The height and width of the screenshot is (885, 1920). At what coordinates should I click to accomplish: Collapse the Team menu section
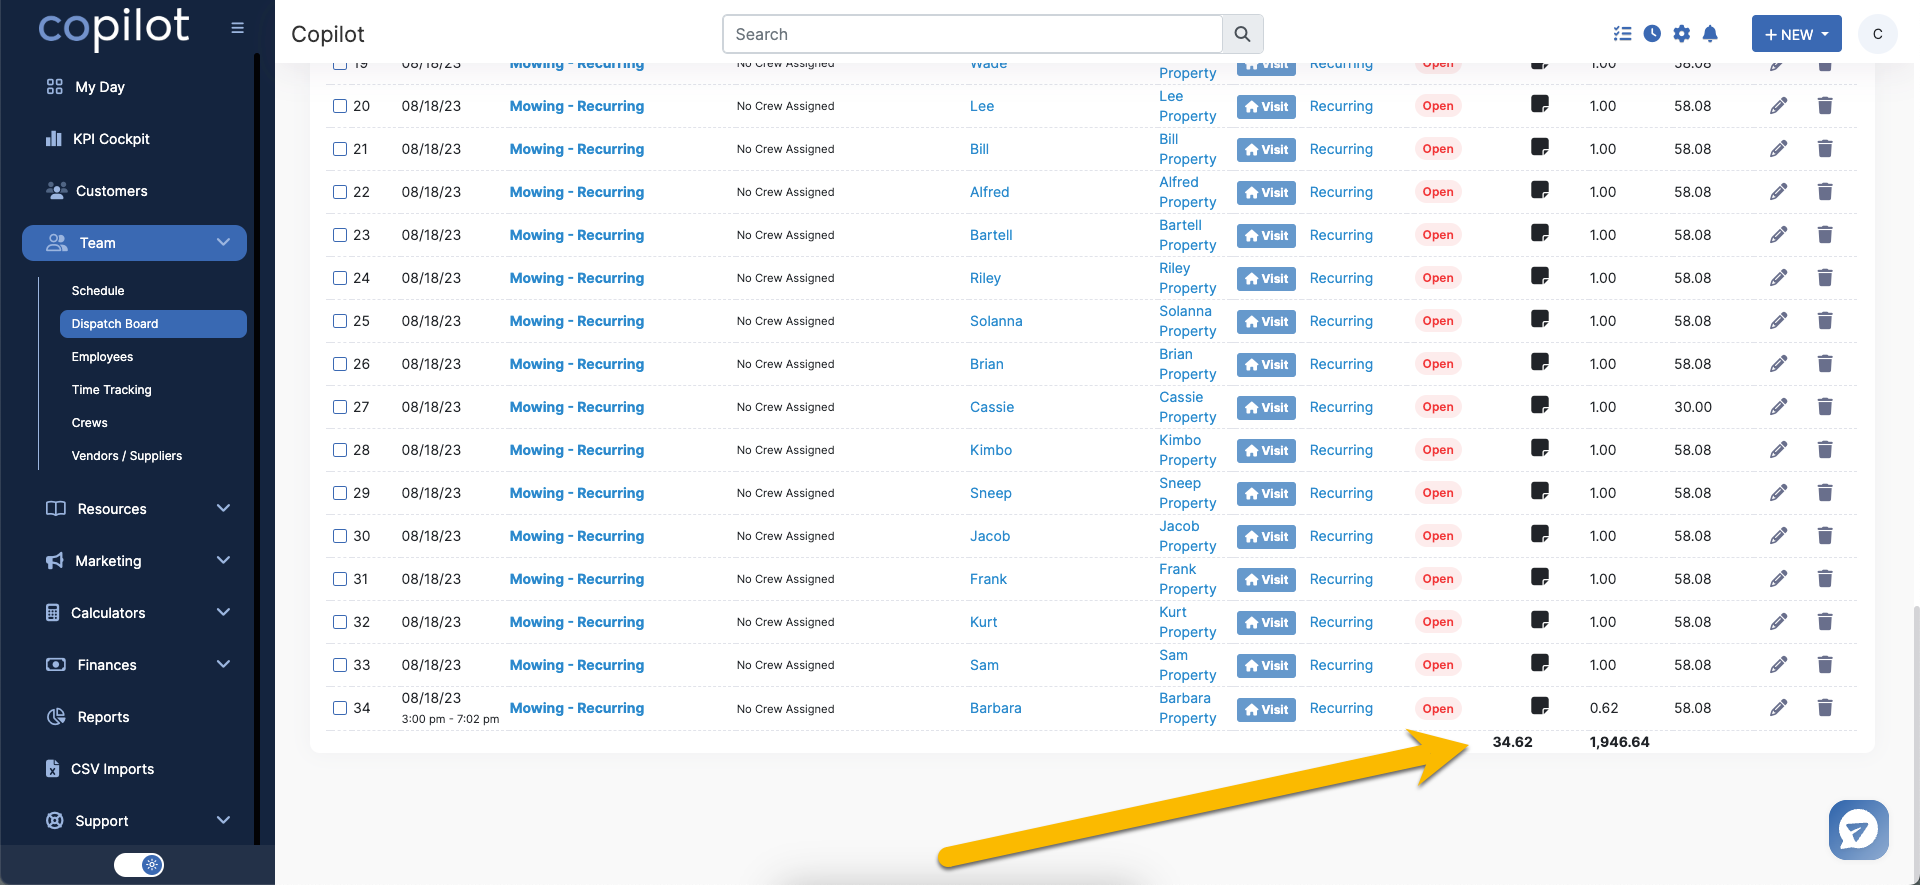click(x=134, y=243)
